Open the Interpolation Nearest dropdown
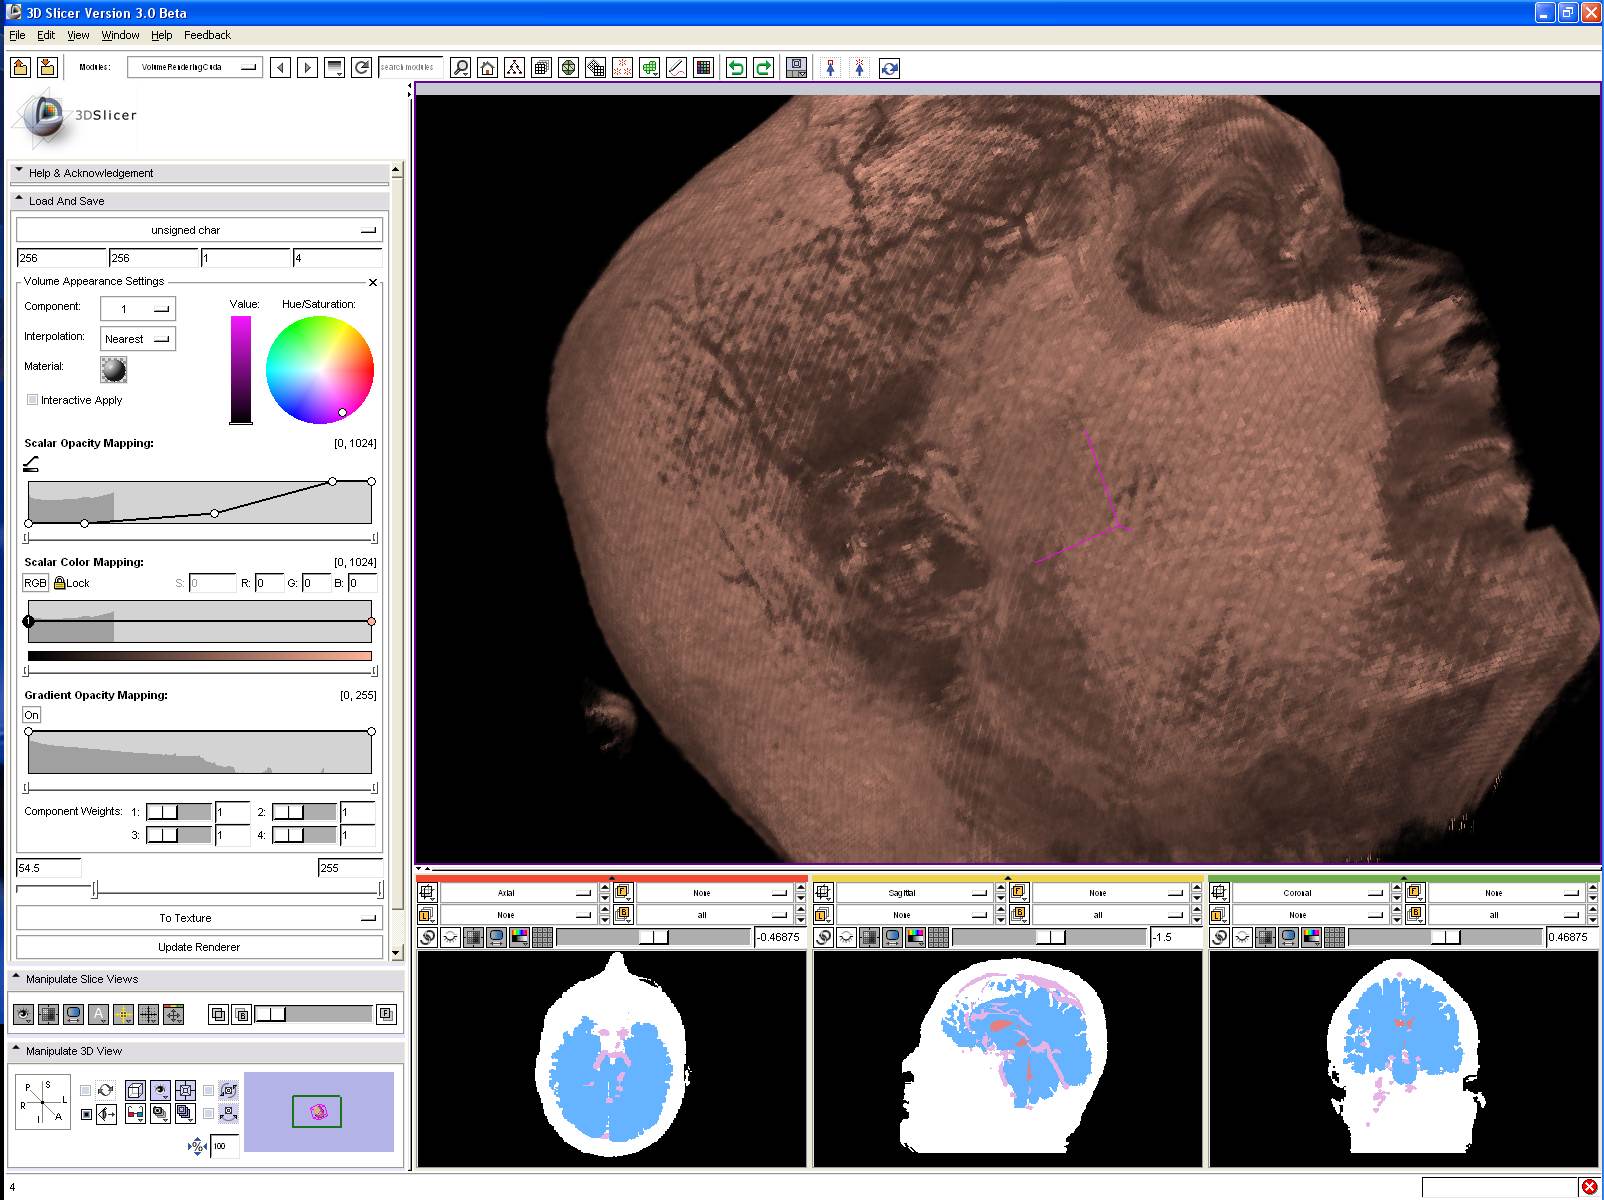This screenshot has width=1604, height=1200. point(138,339)
